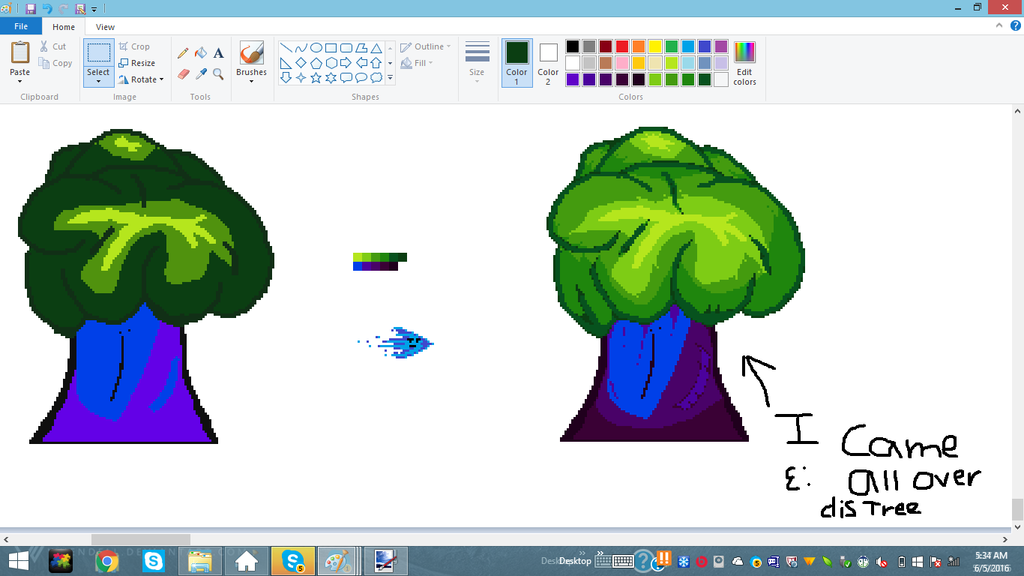This screenshot has height=576, width=1024.
Task: Switch to the View tab
Action: [x=105, y=27]
